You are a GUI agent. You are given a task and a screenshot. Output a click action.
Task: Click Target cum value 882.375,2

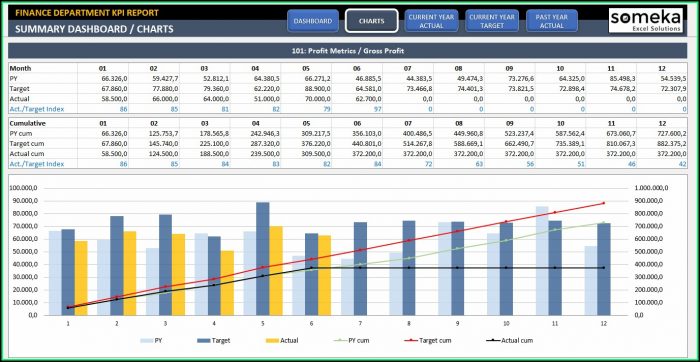671,144
